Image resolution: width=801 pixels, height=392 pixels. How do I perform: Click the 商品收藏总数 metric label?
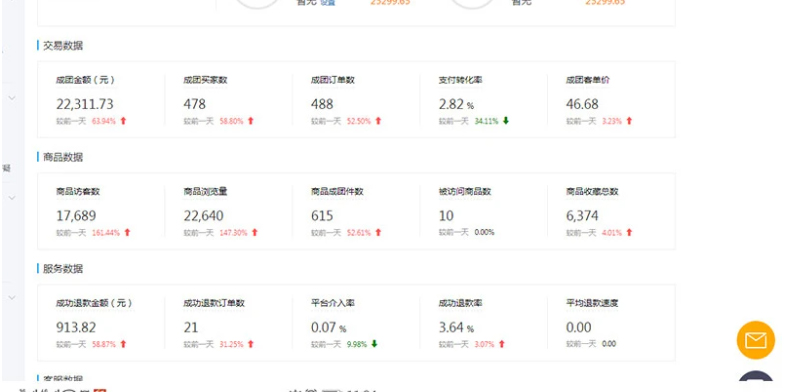click(x=592, y=192)
